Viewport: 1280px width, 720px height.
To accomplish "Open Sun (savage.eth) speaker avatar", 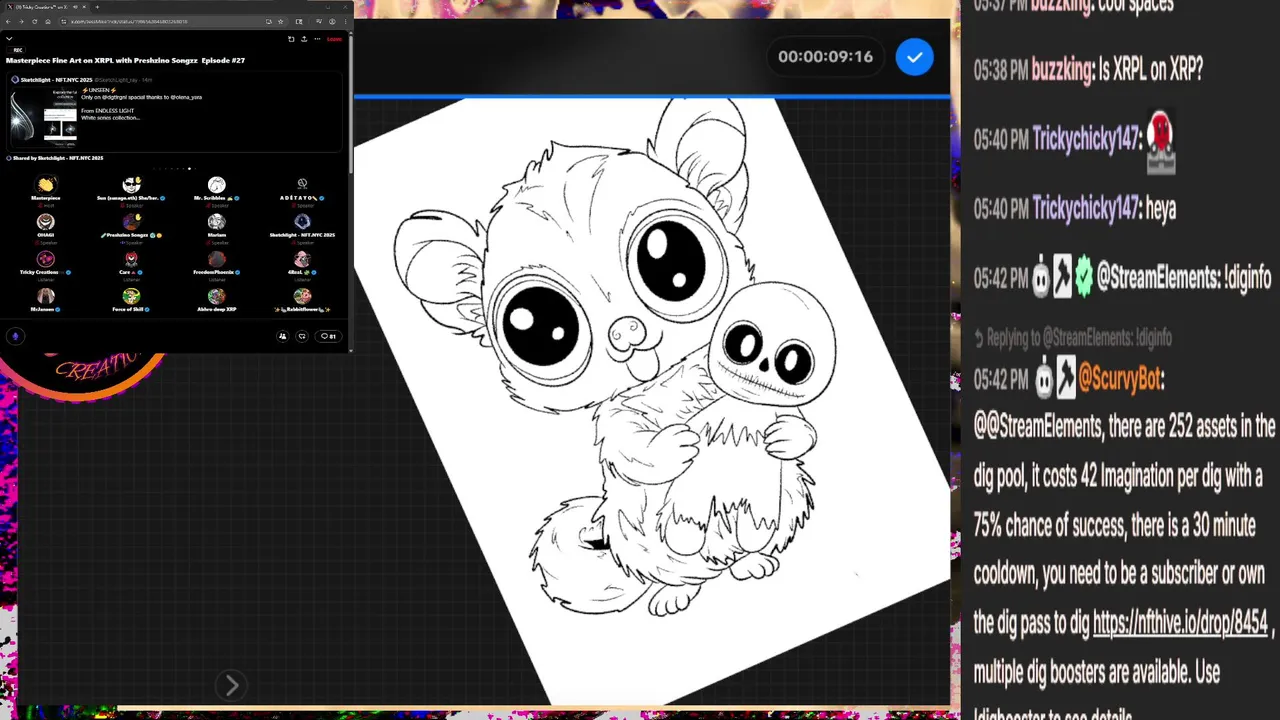I will click(x=131, y=185).
